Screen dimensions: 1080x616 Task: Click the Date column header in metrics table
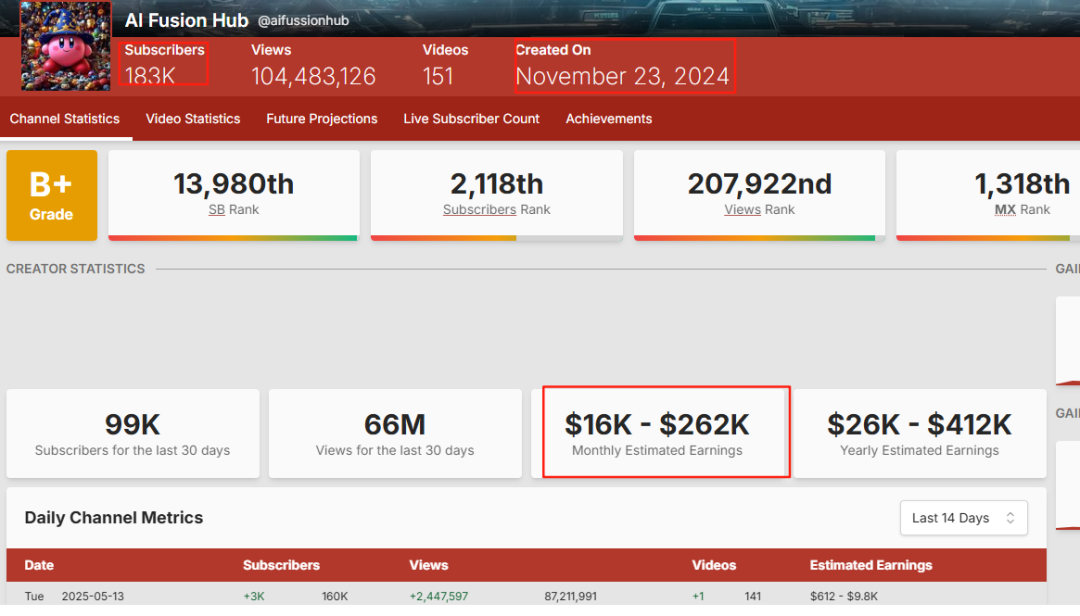point(39,565)
